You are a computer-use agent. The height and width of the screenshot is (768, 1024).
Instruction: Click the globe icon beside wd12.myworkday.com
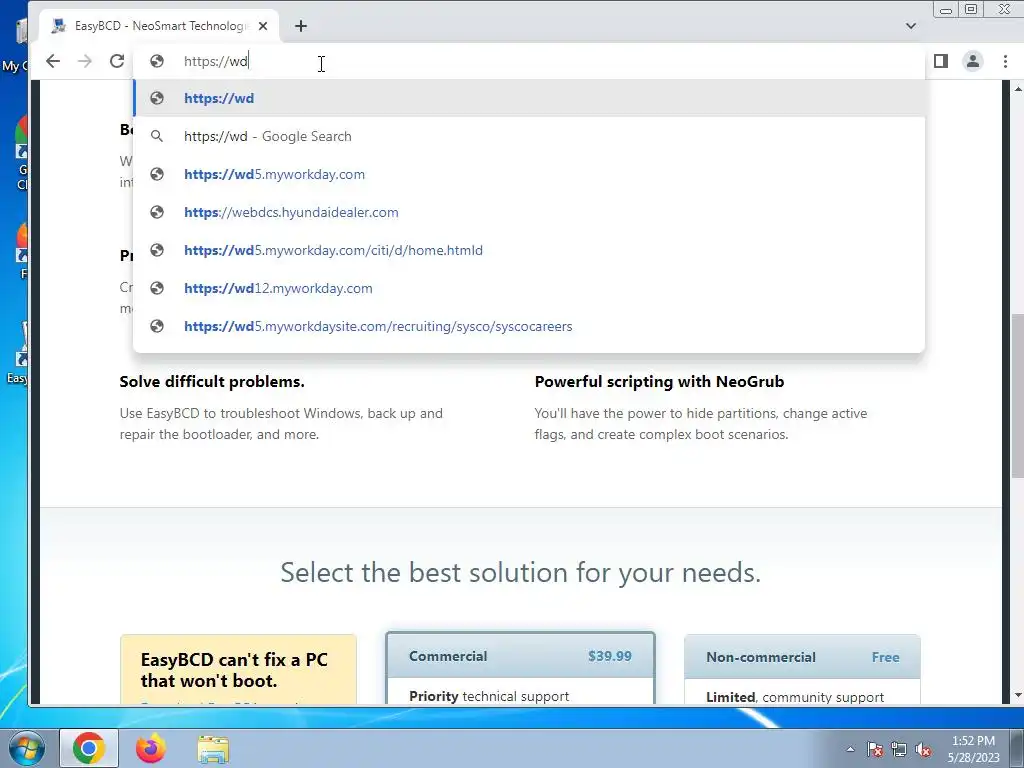pyautogui.click(x=157, y=288)
